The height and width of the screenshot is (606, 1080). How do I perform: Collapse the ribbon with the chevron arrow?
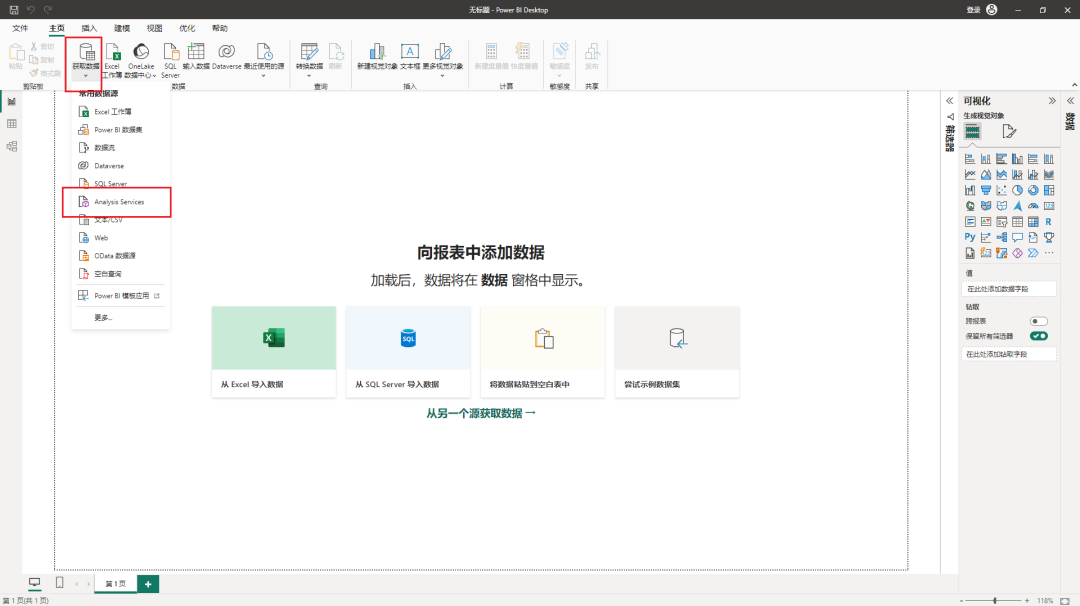click(1074, 85)
